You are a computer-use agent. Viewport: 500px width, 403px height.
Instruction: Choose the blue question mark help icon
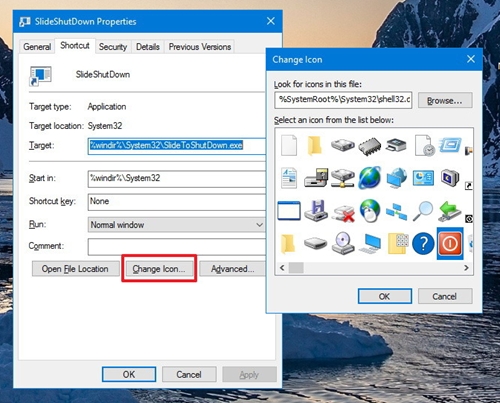[x=423, y=244]
